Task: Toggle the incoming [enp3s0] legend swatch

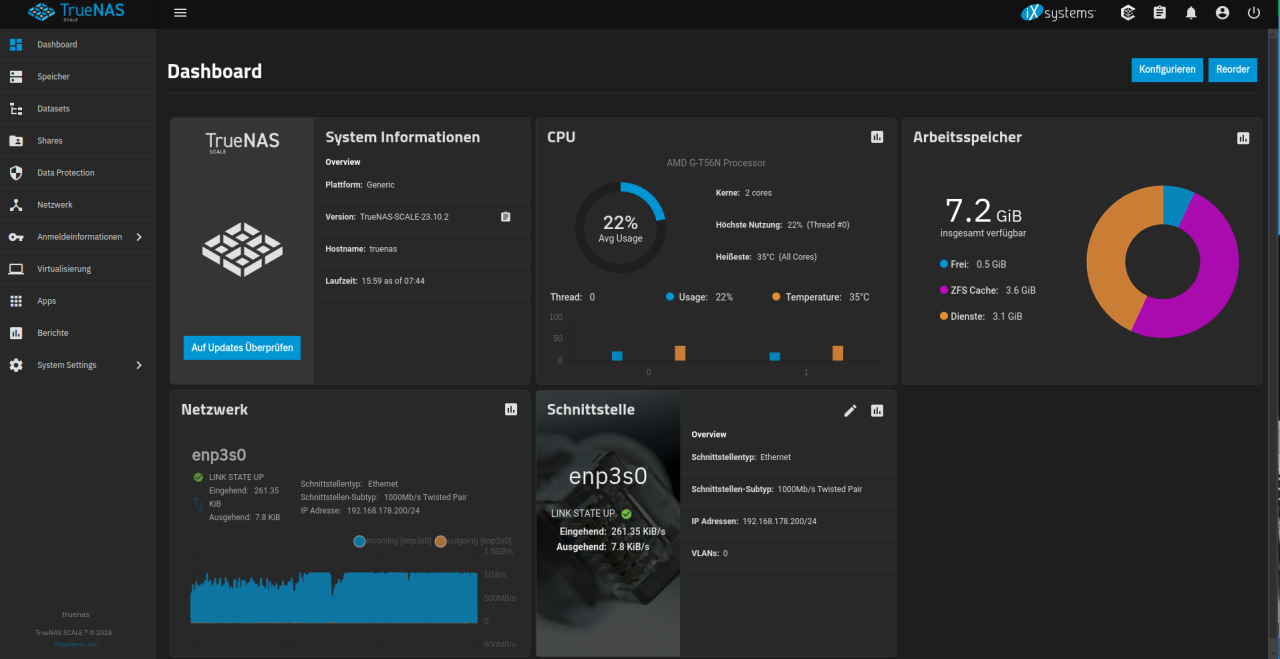Action: click(x=360, y=541)
